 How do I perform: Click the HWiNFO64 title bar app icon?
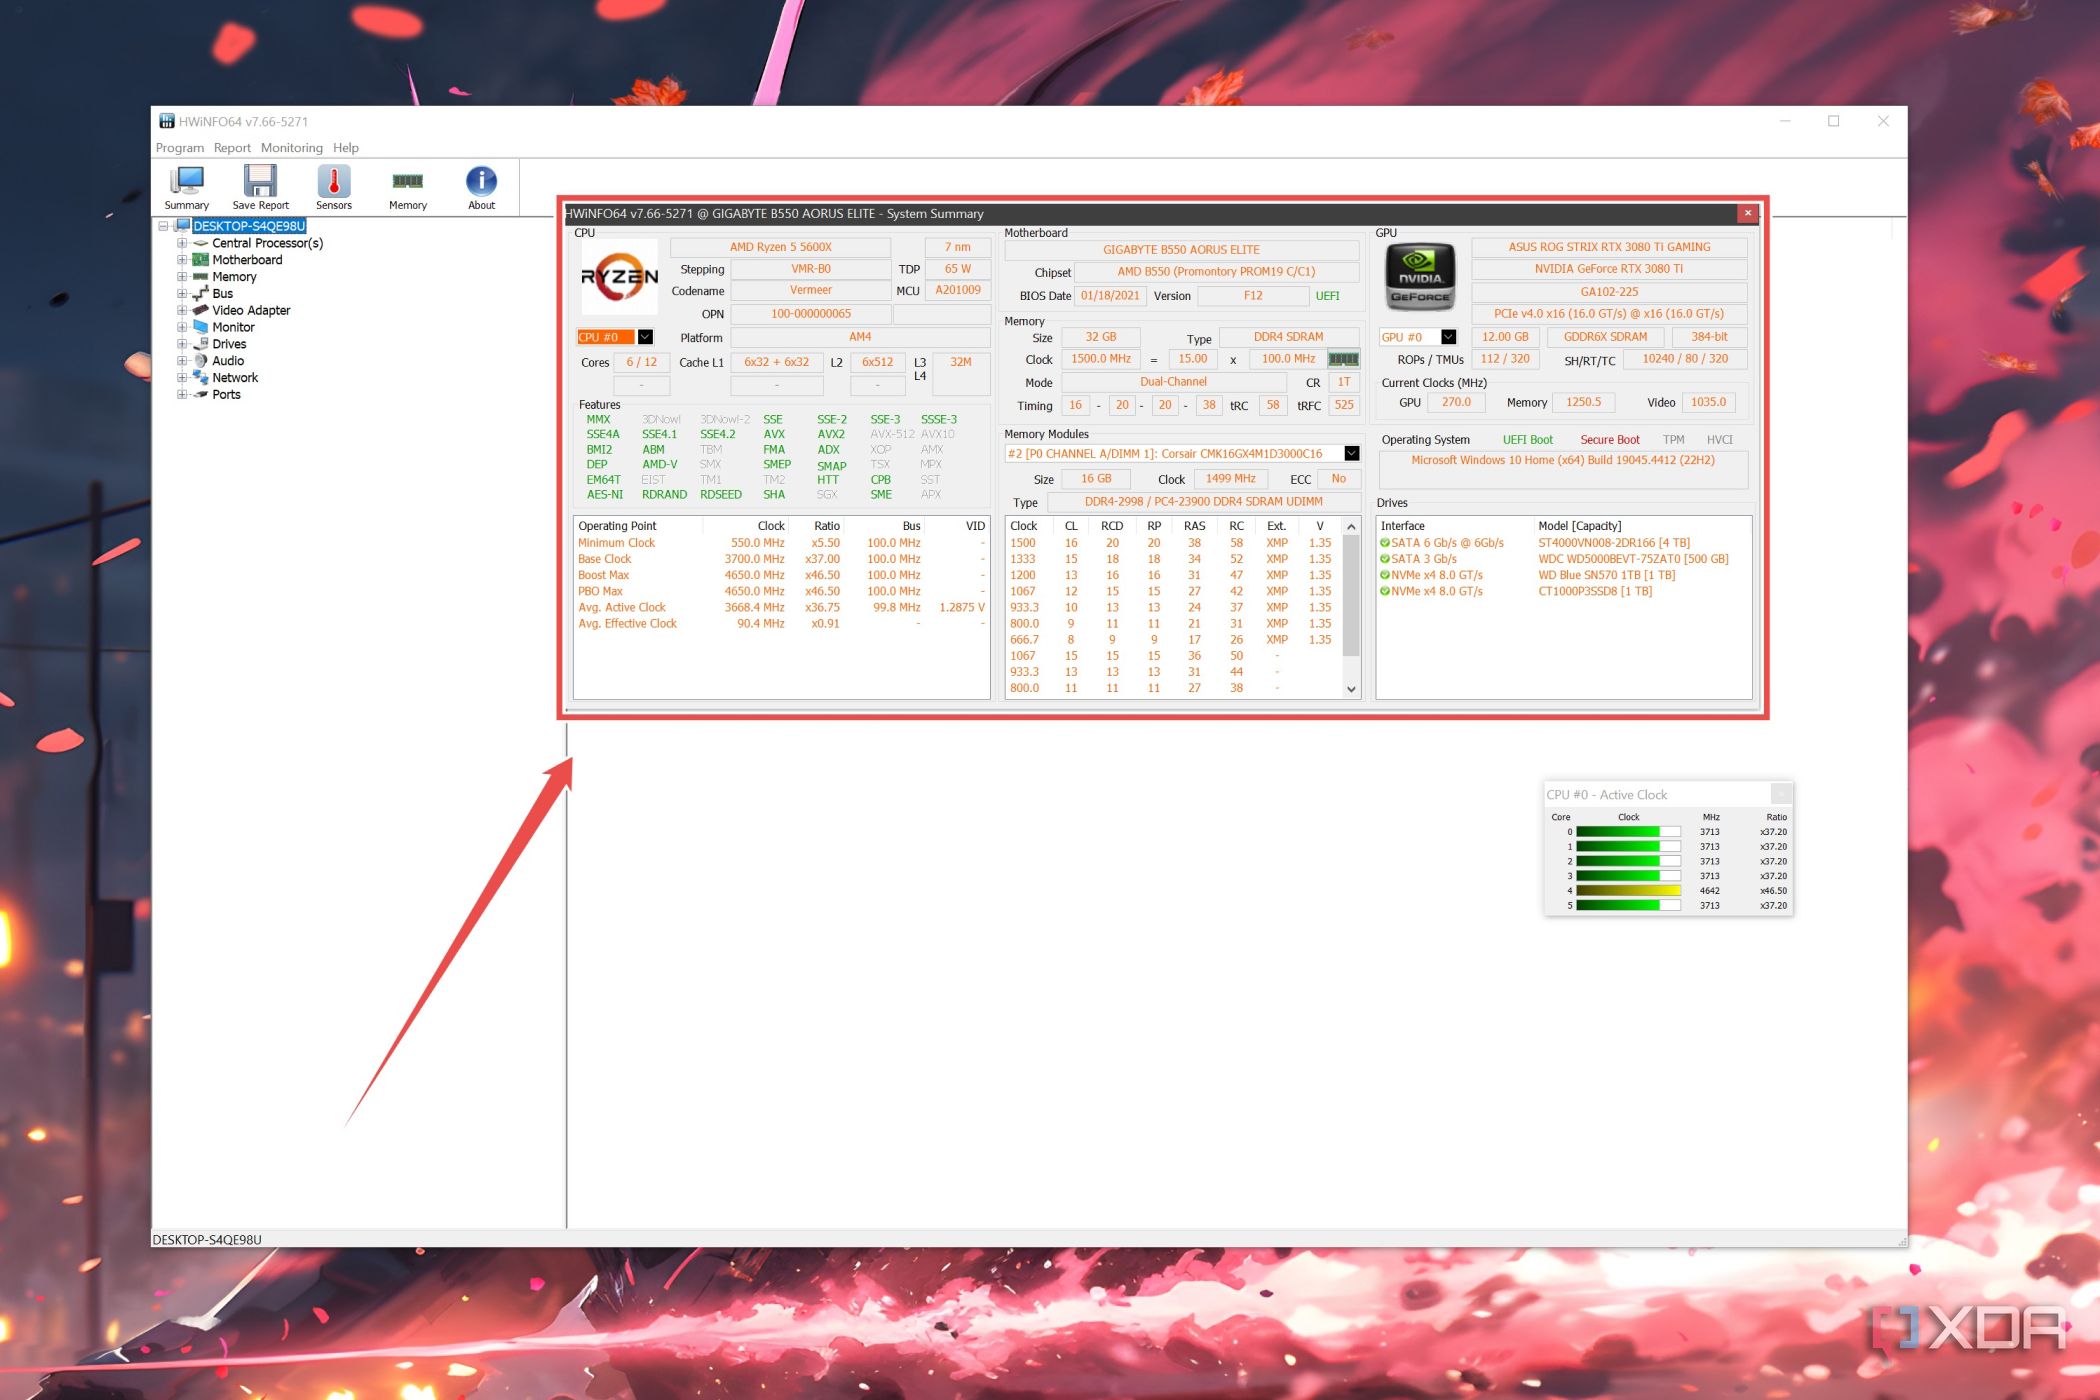[167, 121]
